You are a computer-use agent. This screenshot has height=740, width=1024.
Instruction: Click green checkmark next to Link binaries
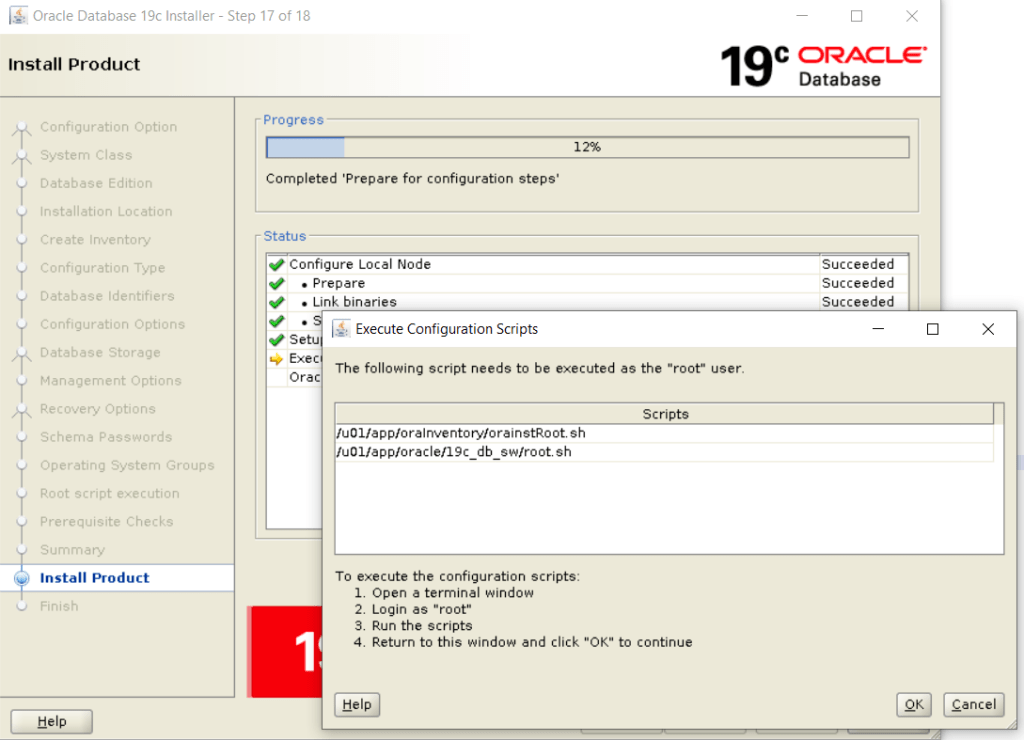[277, 302]
